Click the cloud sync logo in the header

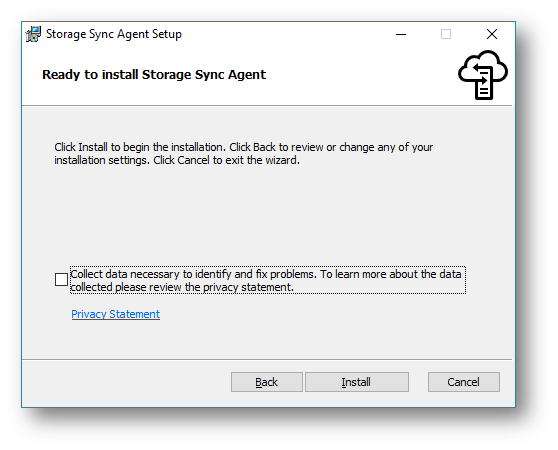point(483,75)
